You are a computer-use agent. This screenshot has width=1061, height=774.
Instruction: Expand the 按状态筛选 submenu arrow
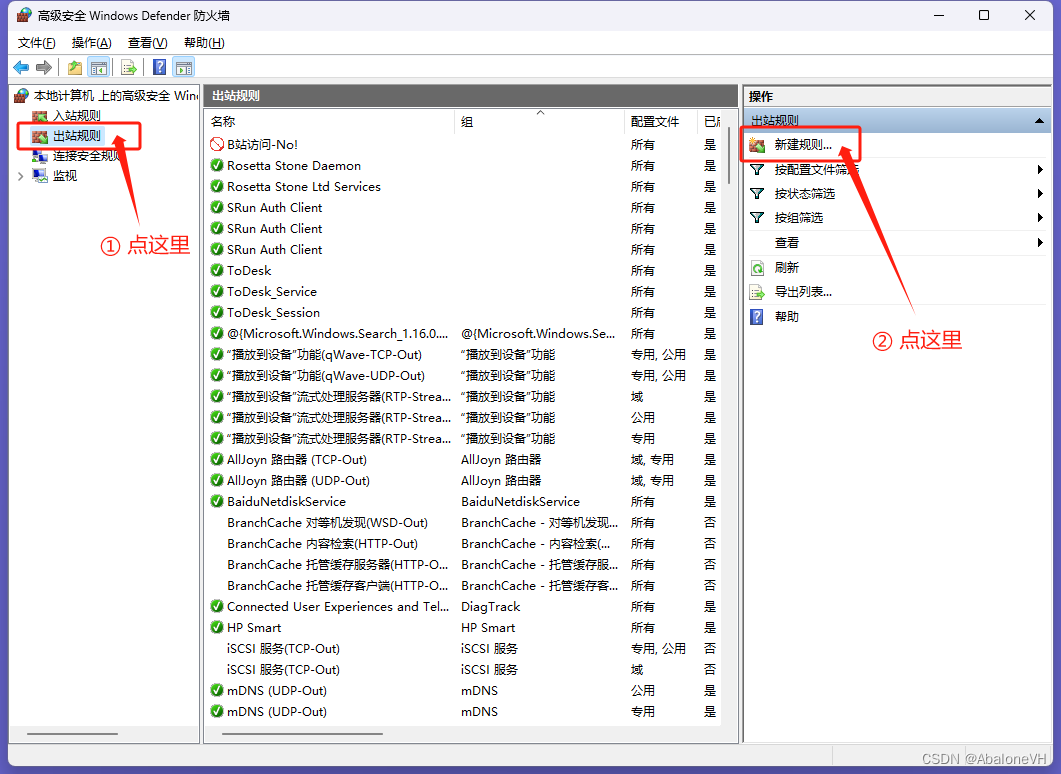point(1040,194)
